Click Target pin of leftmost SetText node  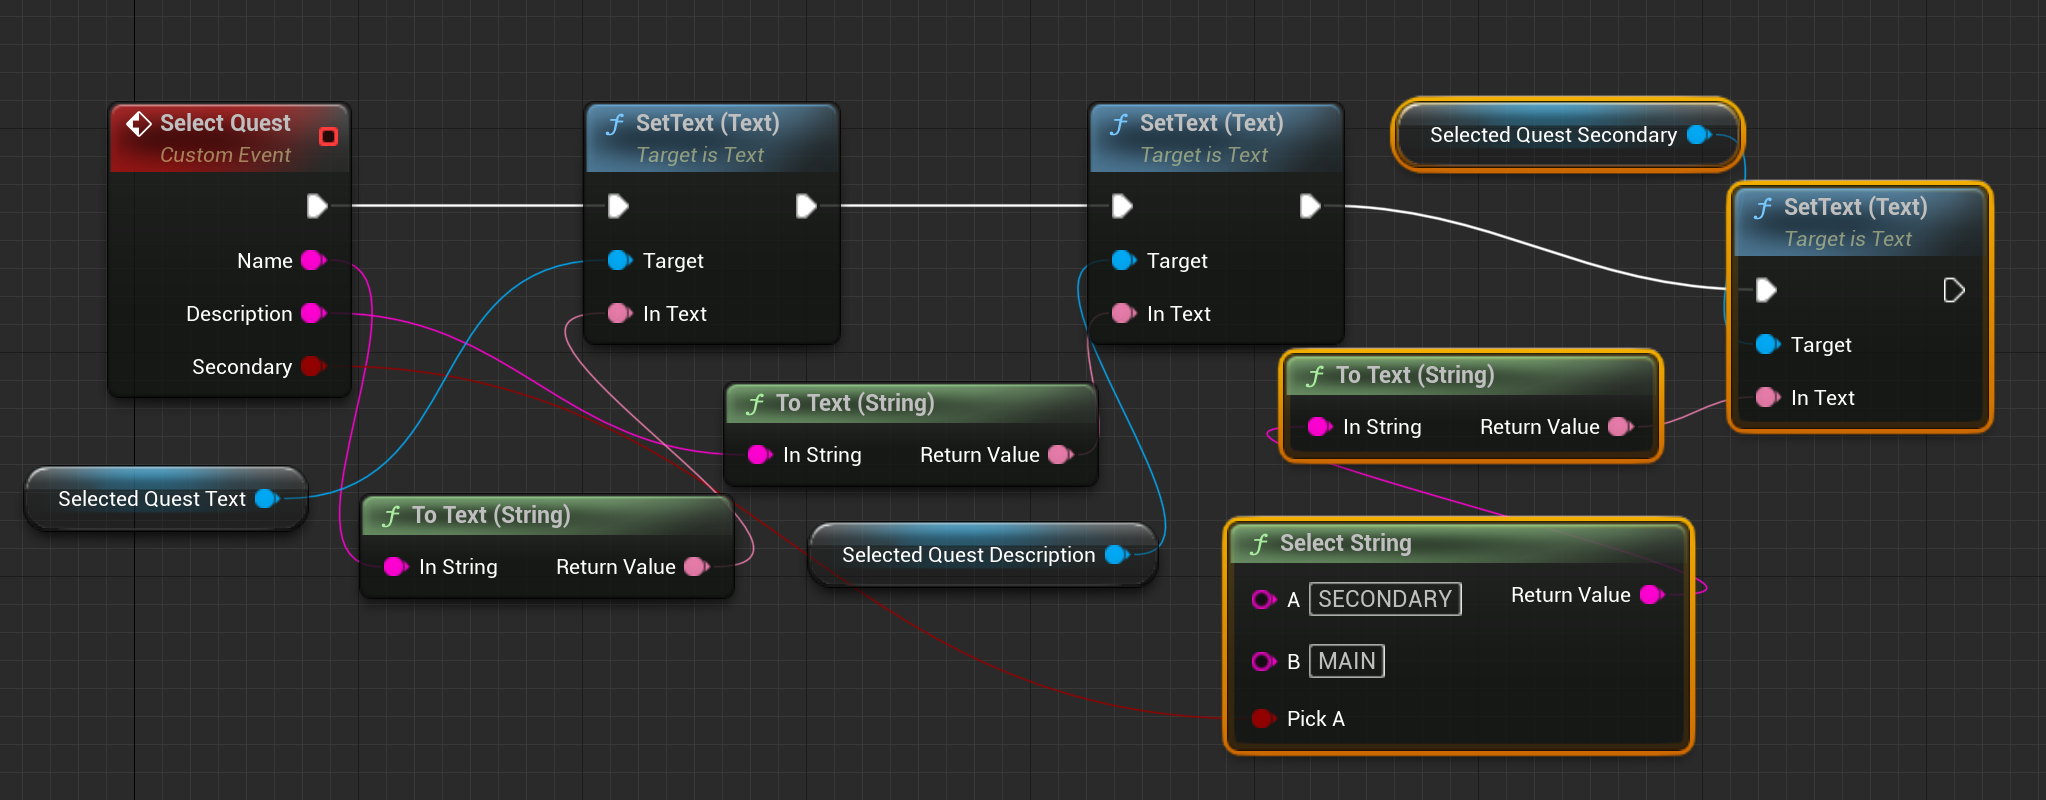coord(620,260)
